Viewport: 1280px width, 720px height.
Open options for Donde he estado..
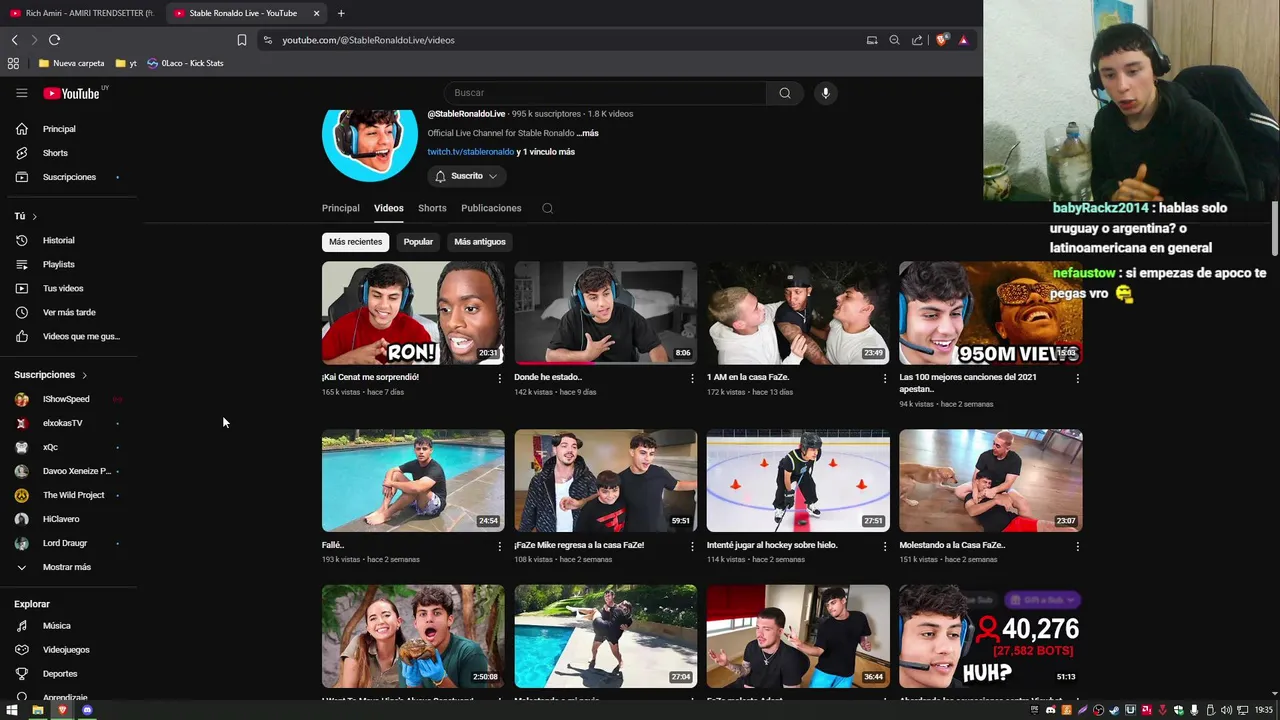pos(692,379)
